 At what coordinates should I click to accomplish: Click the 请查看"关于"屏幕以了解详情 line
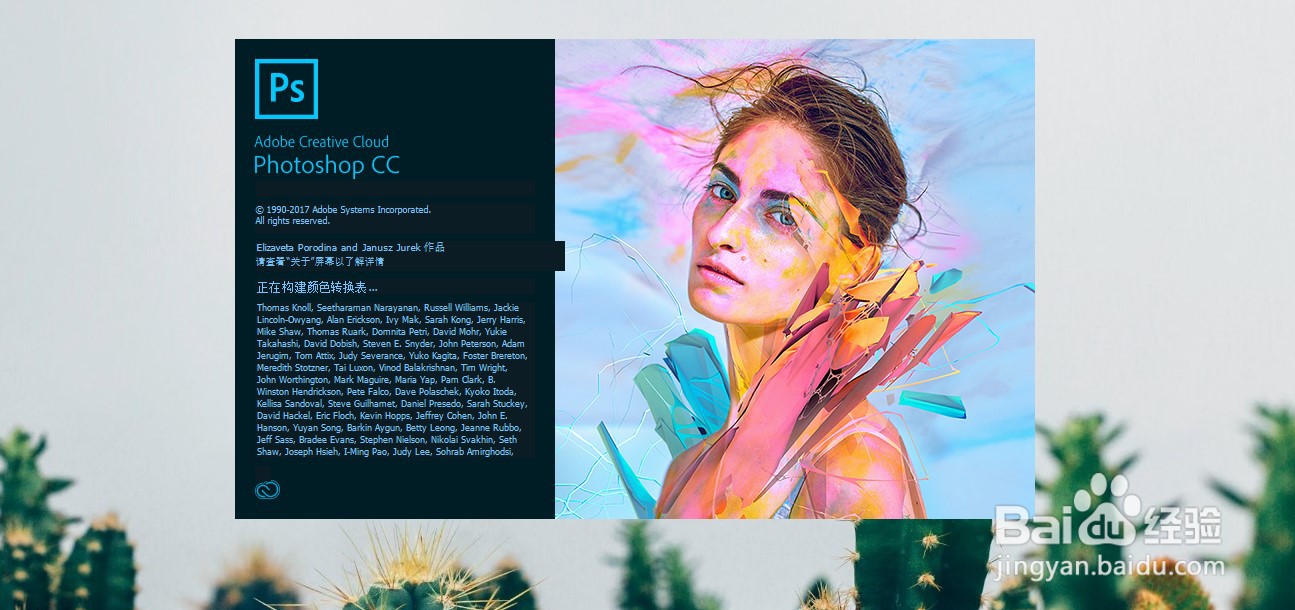click(x=320, y=262)
